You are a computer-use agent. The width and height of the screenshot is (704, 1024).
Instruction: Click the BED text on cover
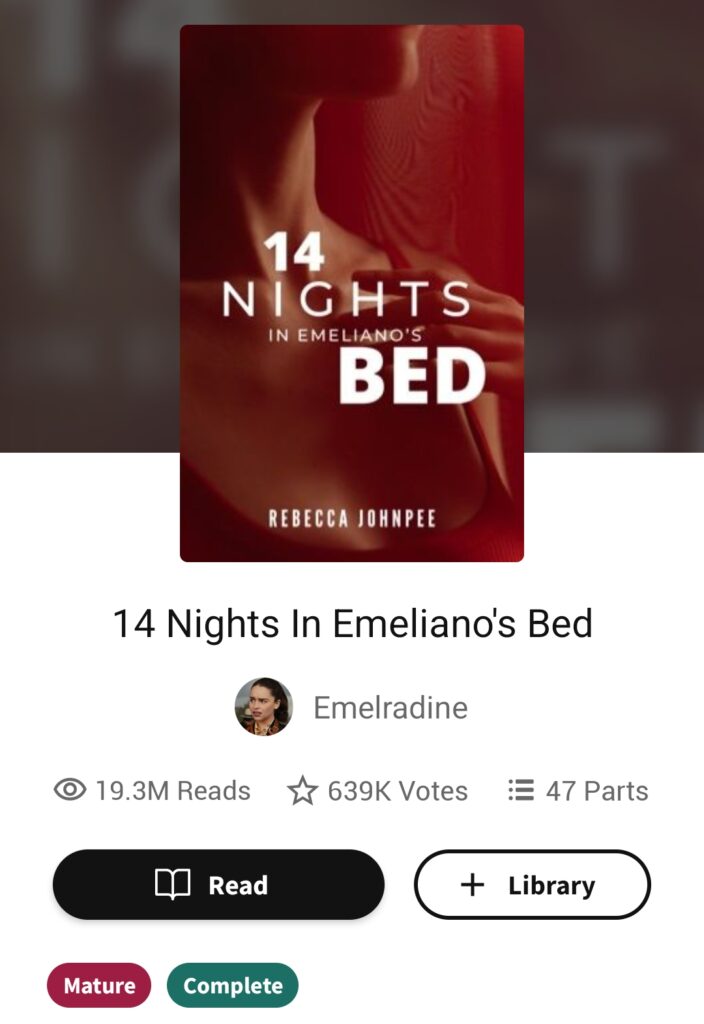pos(413,376)
